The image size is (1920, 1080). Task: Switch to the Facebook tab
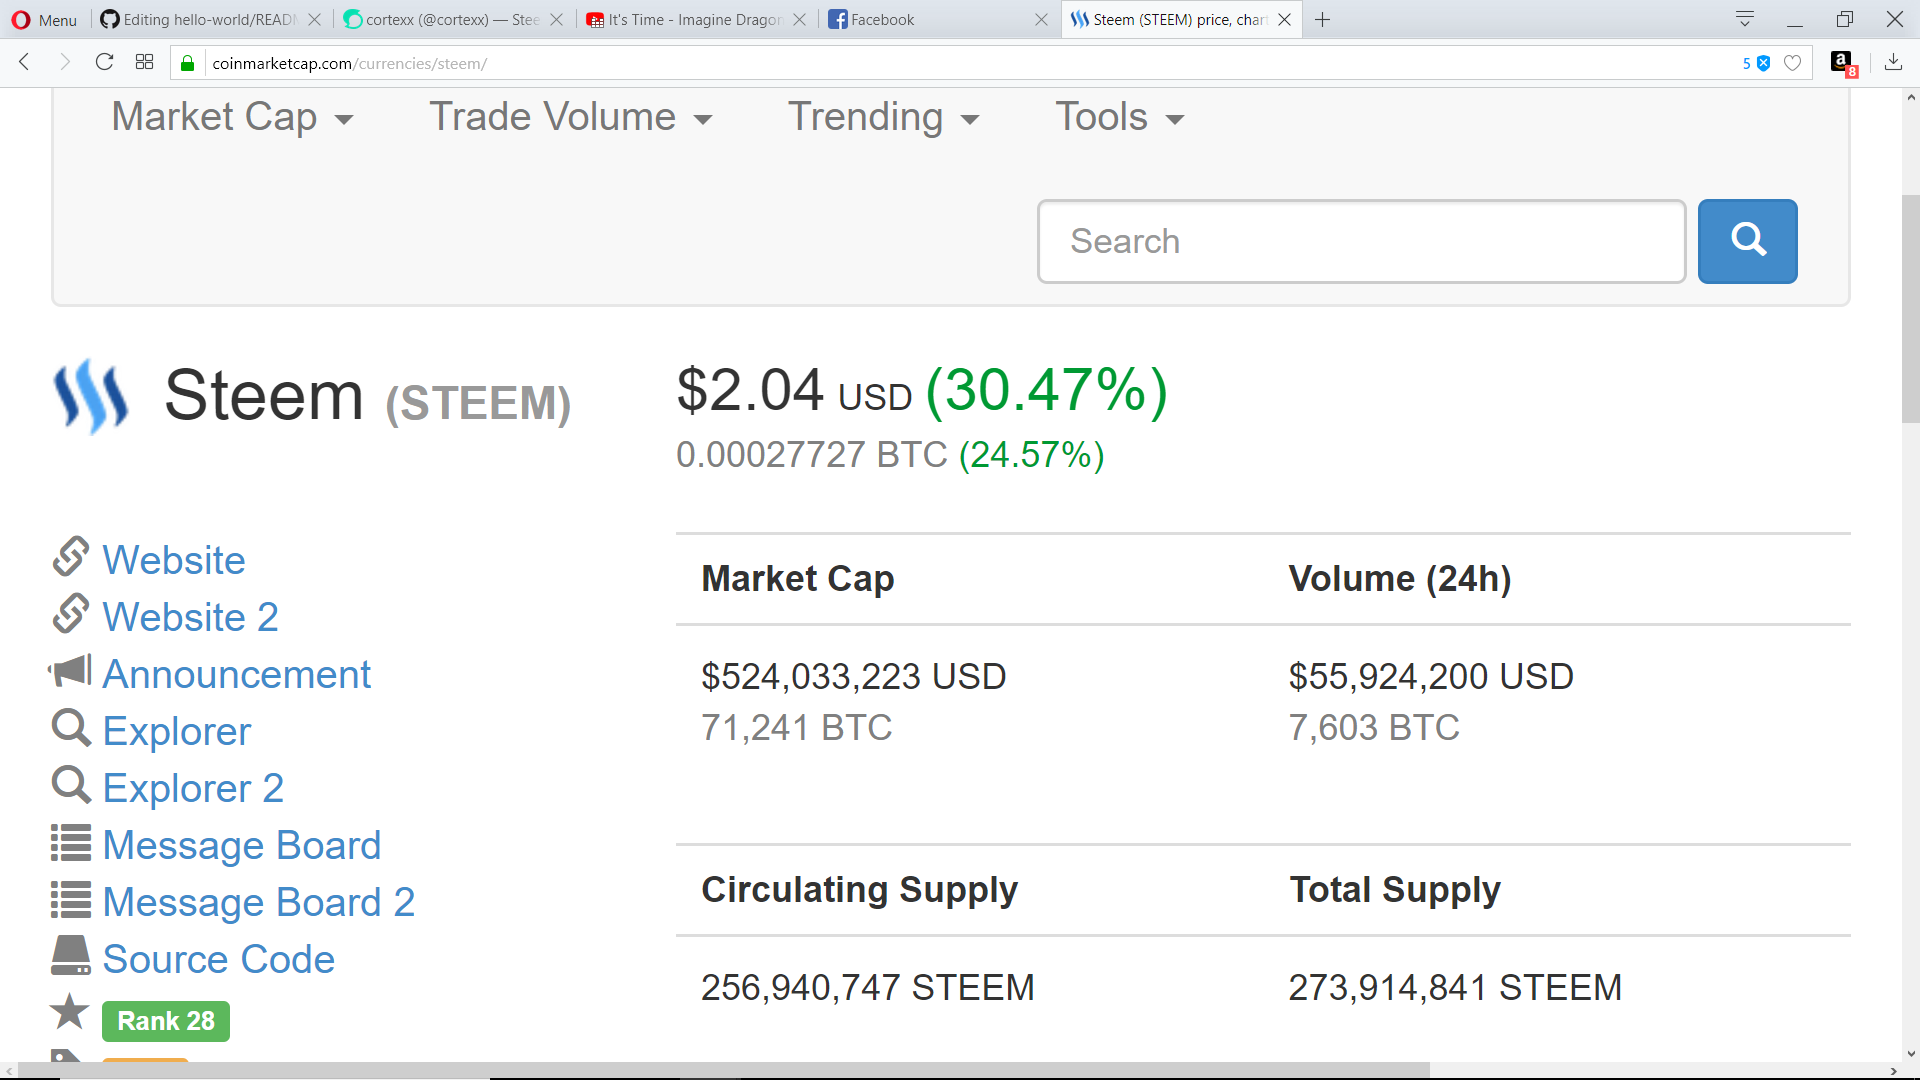pyautogui.click(x=936, y=19)
